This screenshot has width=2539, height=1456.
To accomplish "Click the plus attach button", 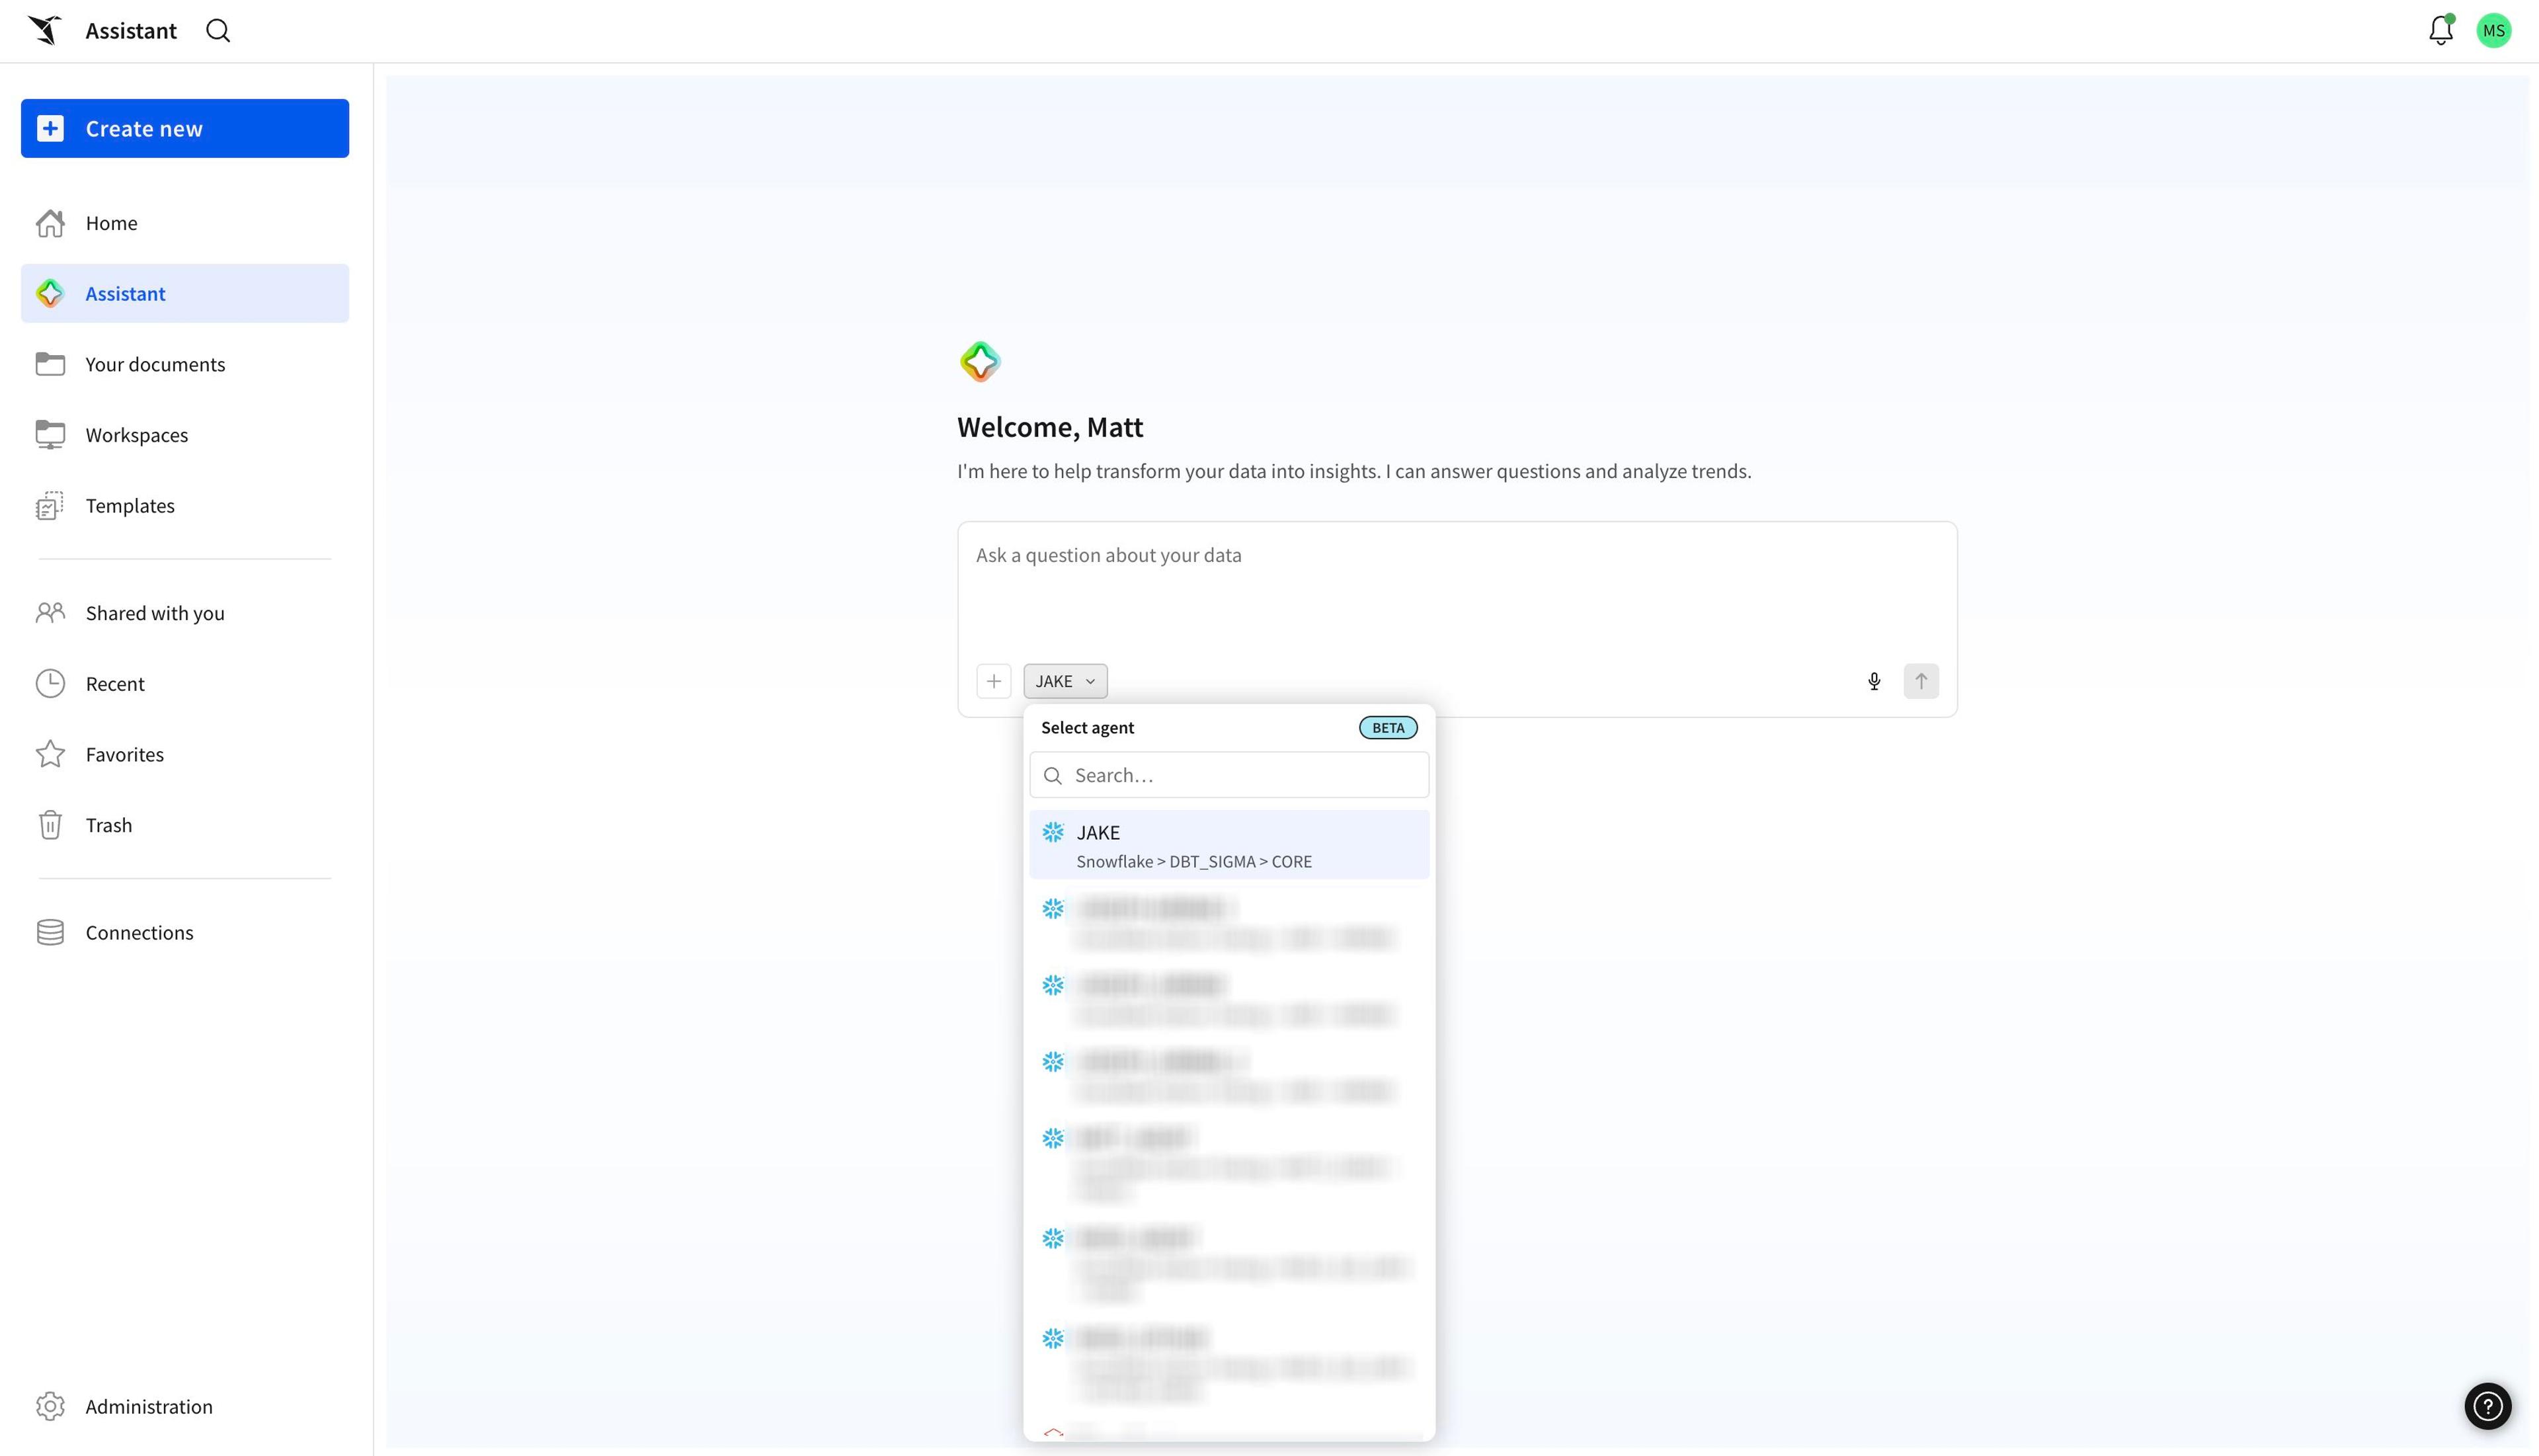I will [x=993, y=681].
